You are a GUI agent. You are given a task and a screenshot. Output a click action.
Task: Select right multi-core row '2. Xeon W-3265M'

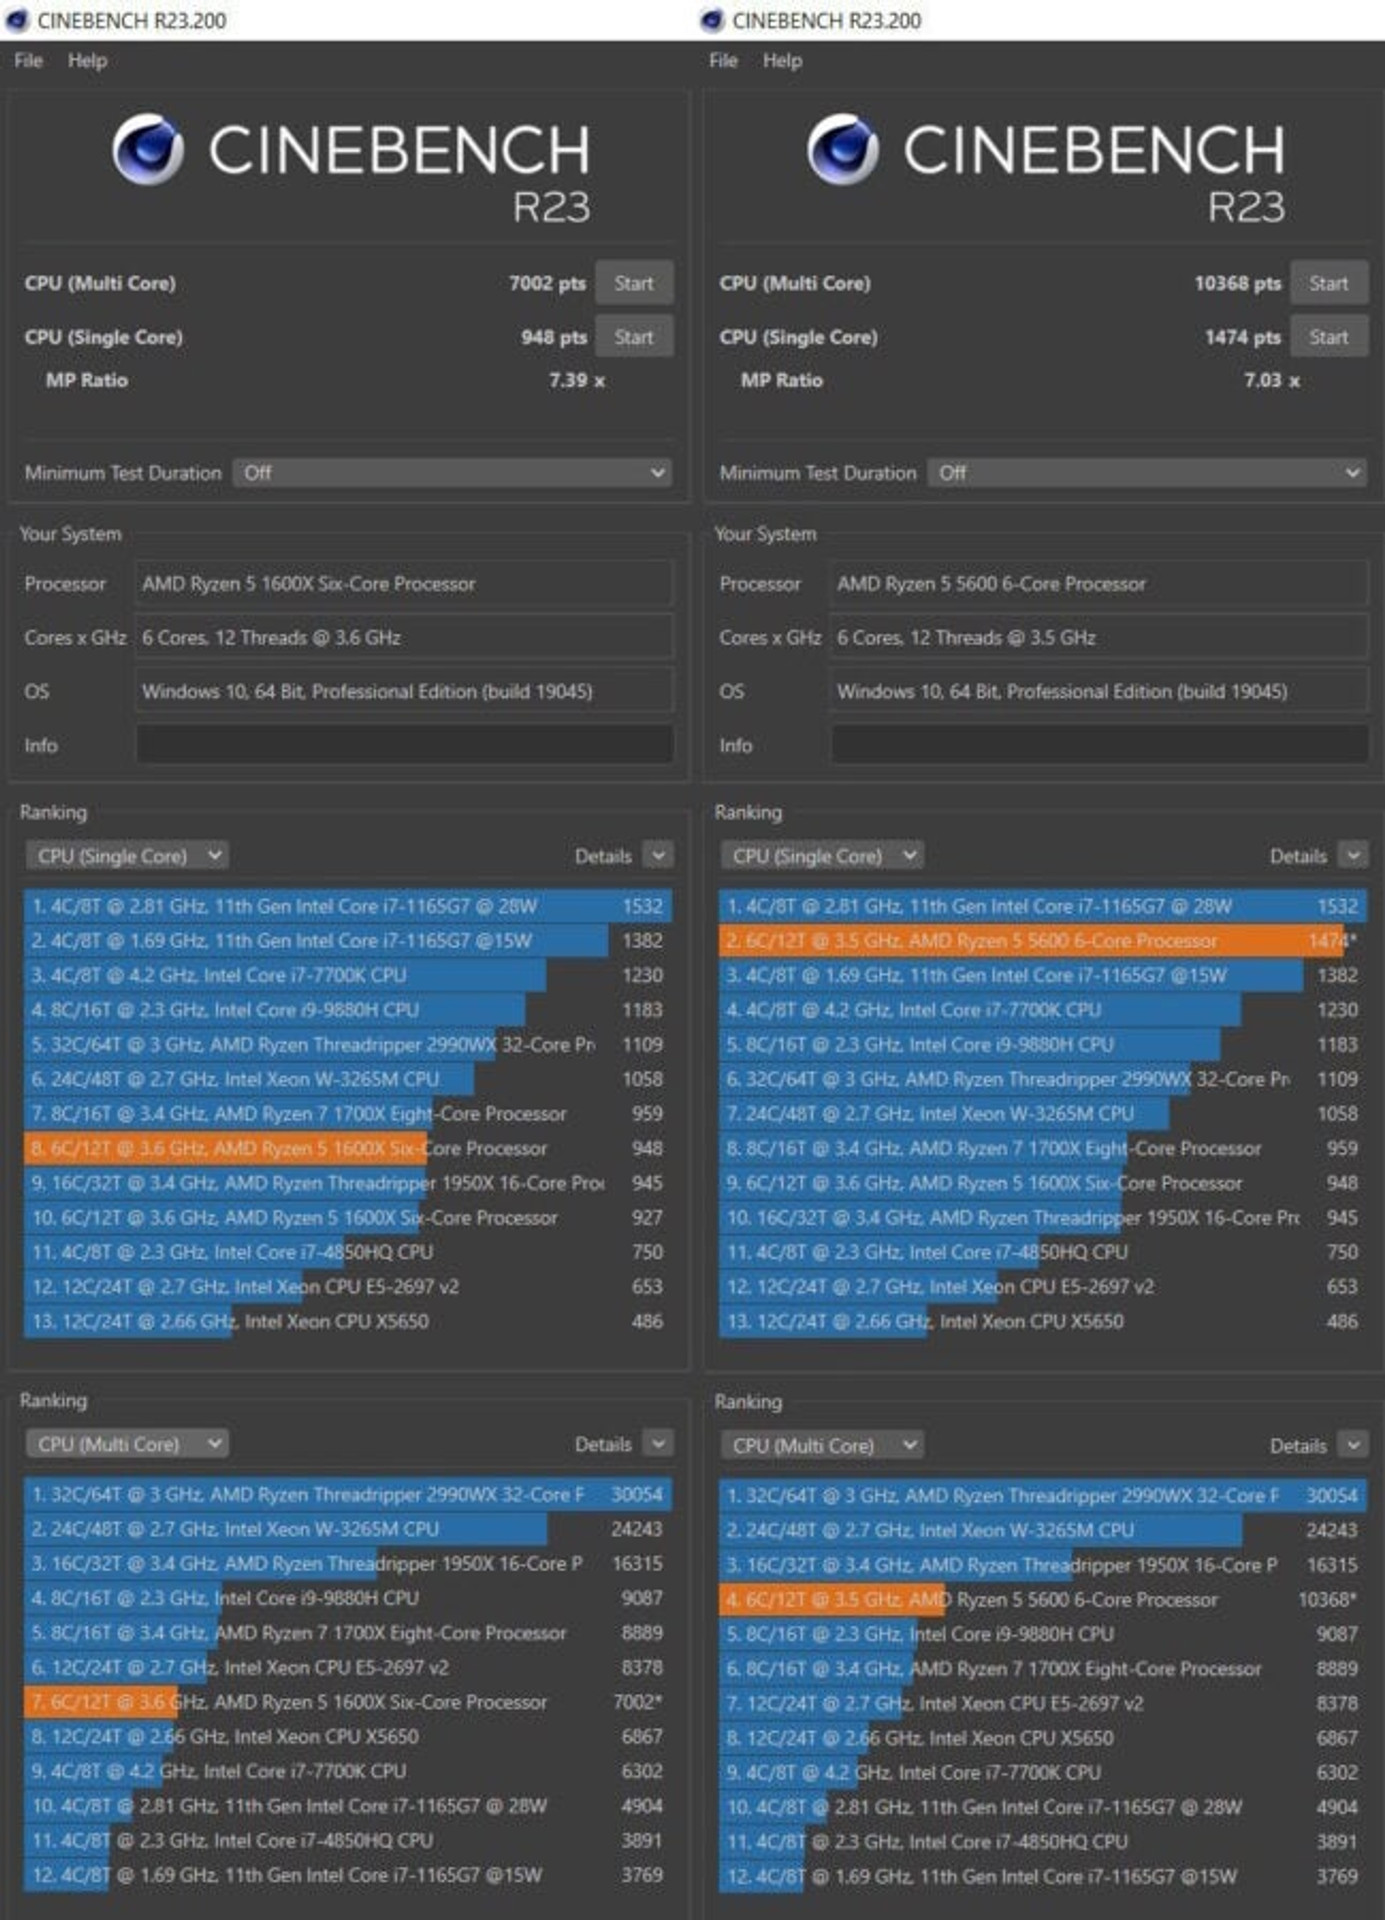tap(1042, 1531)
